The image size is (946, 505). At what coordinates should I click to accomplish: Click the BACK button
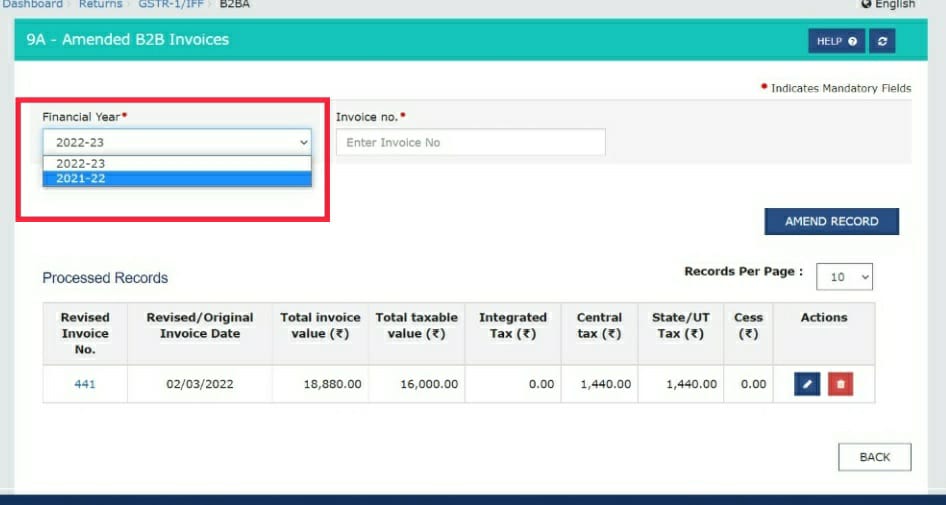[x=874, y=457]
